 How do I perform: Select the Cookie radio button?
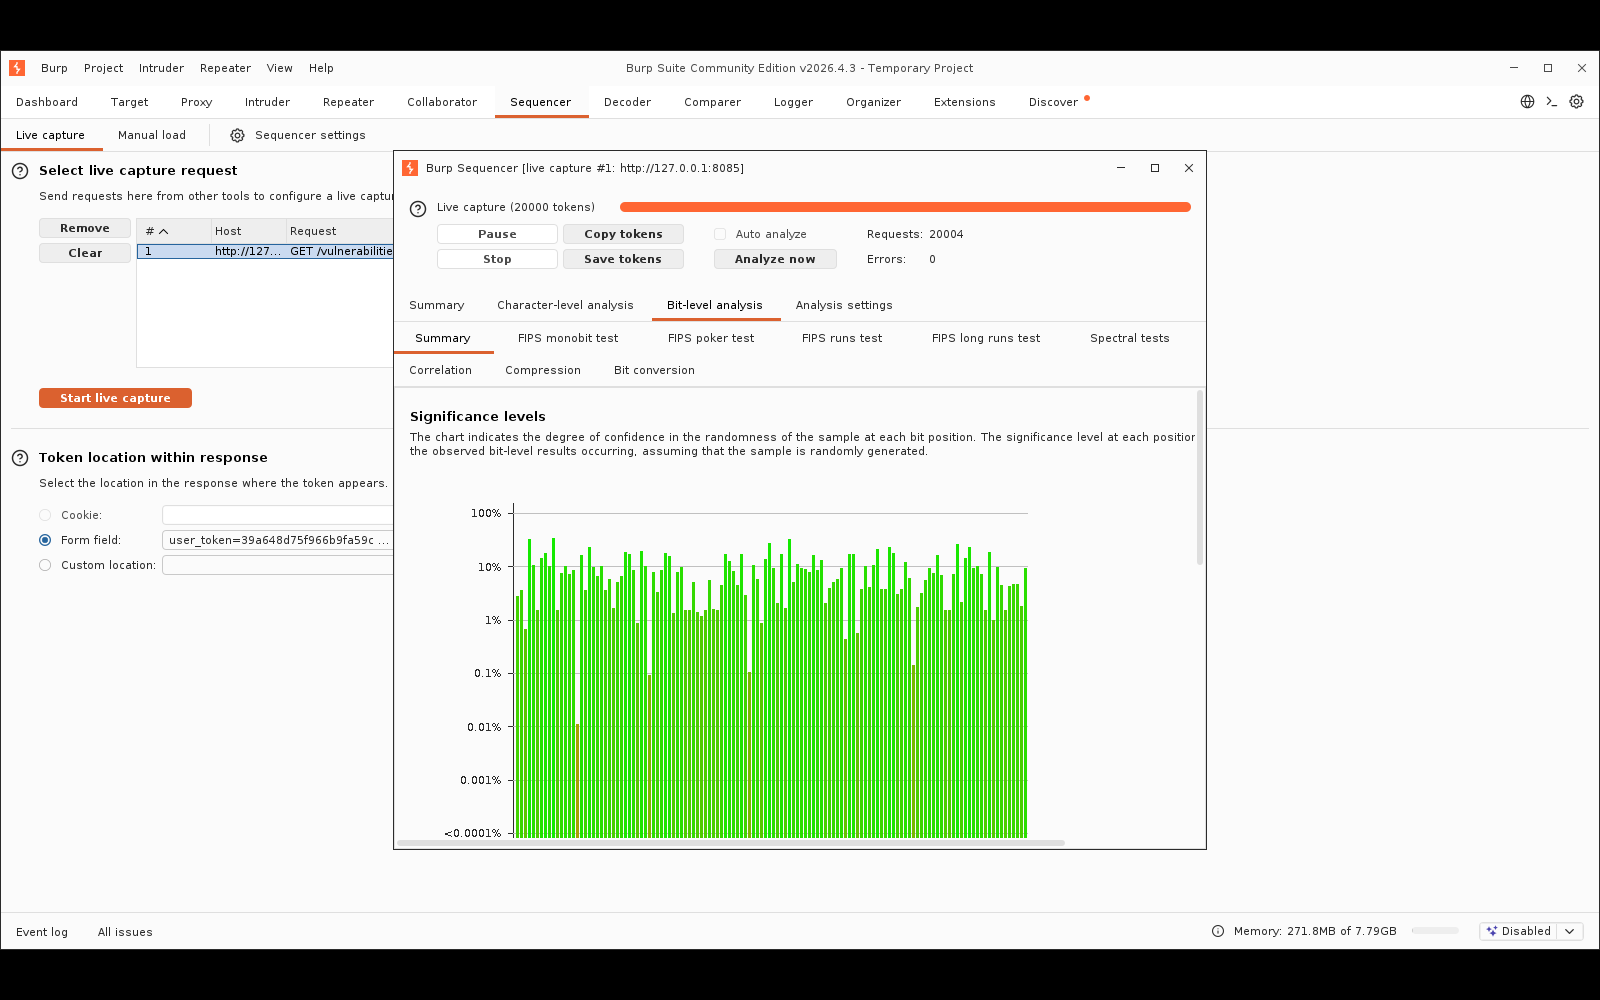[45, 515]
